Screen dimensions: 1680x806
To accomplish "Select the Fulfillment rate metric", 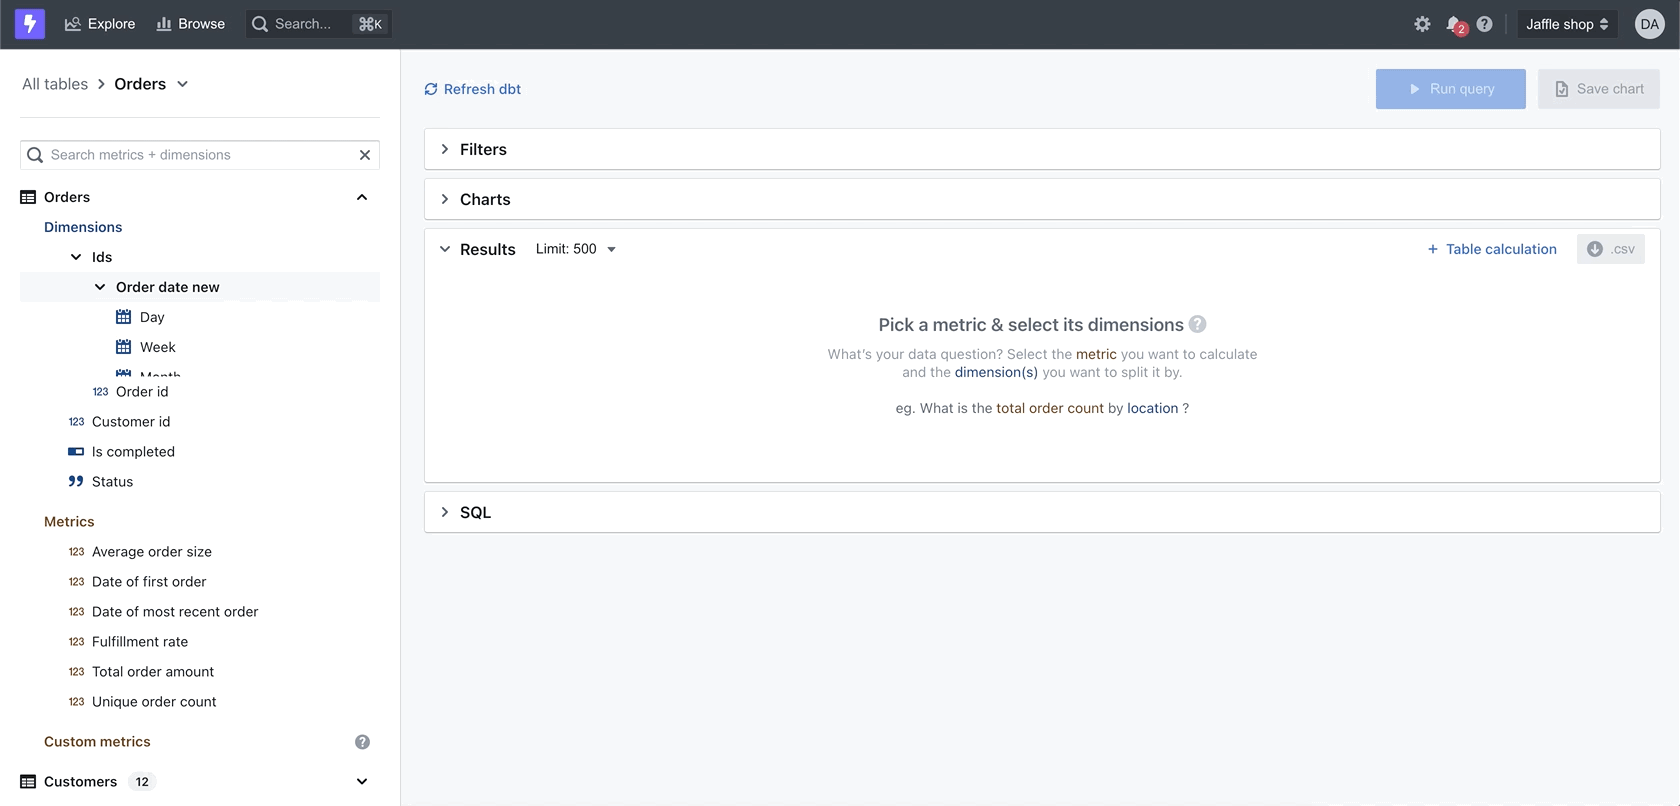I will pos(140,642).
